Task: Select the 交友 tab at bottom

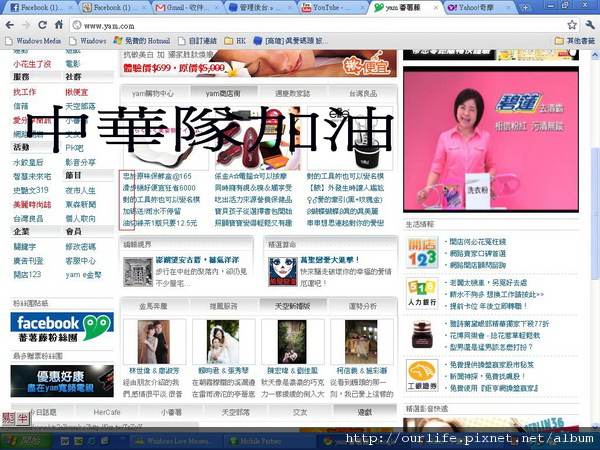Action: [x=300, y=412]
